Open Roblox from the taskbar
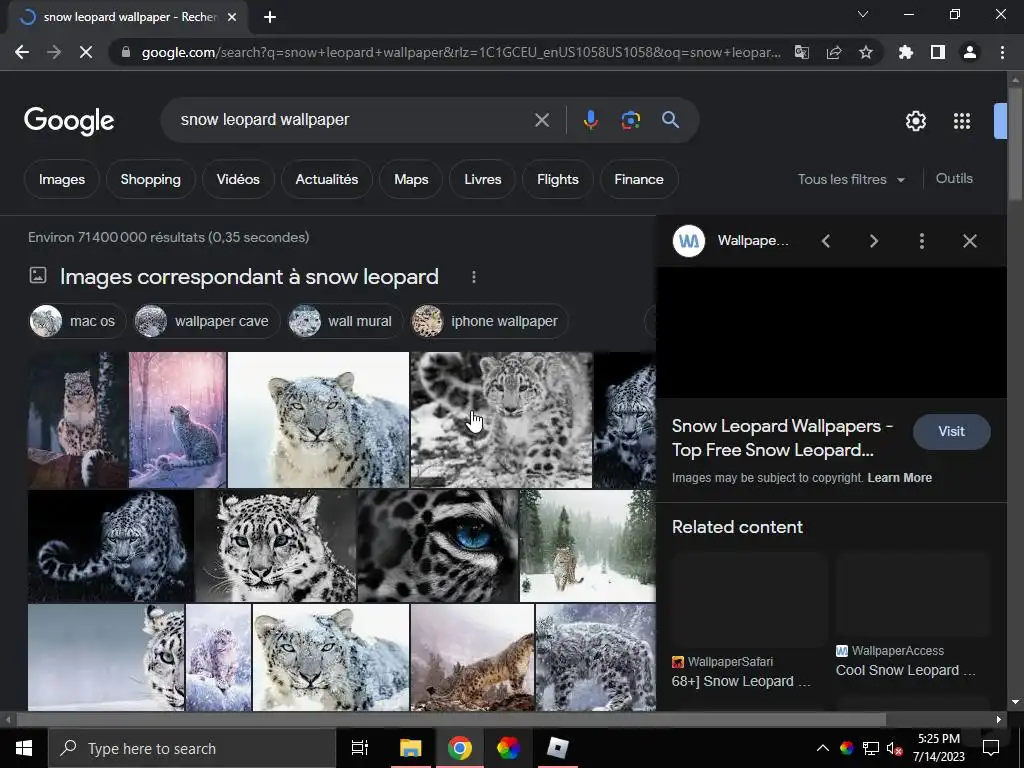 tap(558, 748)
